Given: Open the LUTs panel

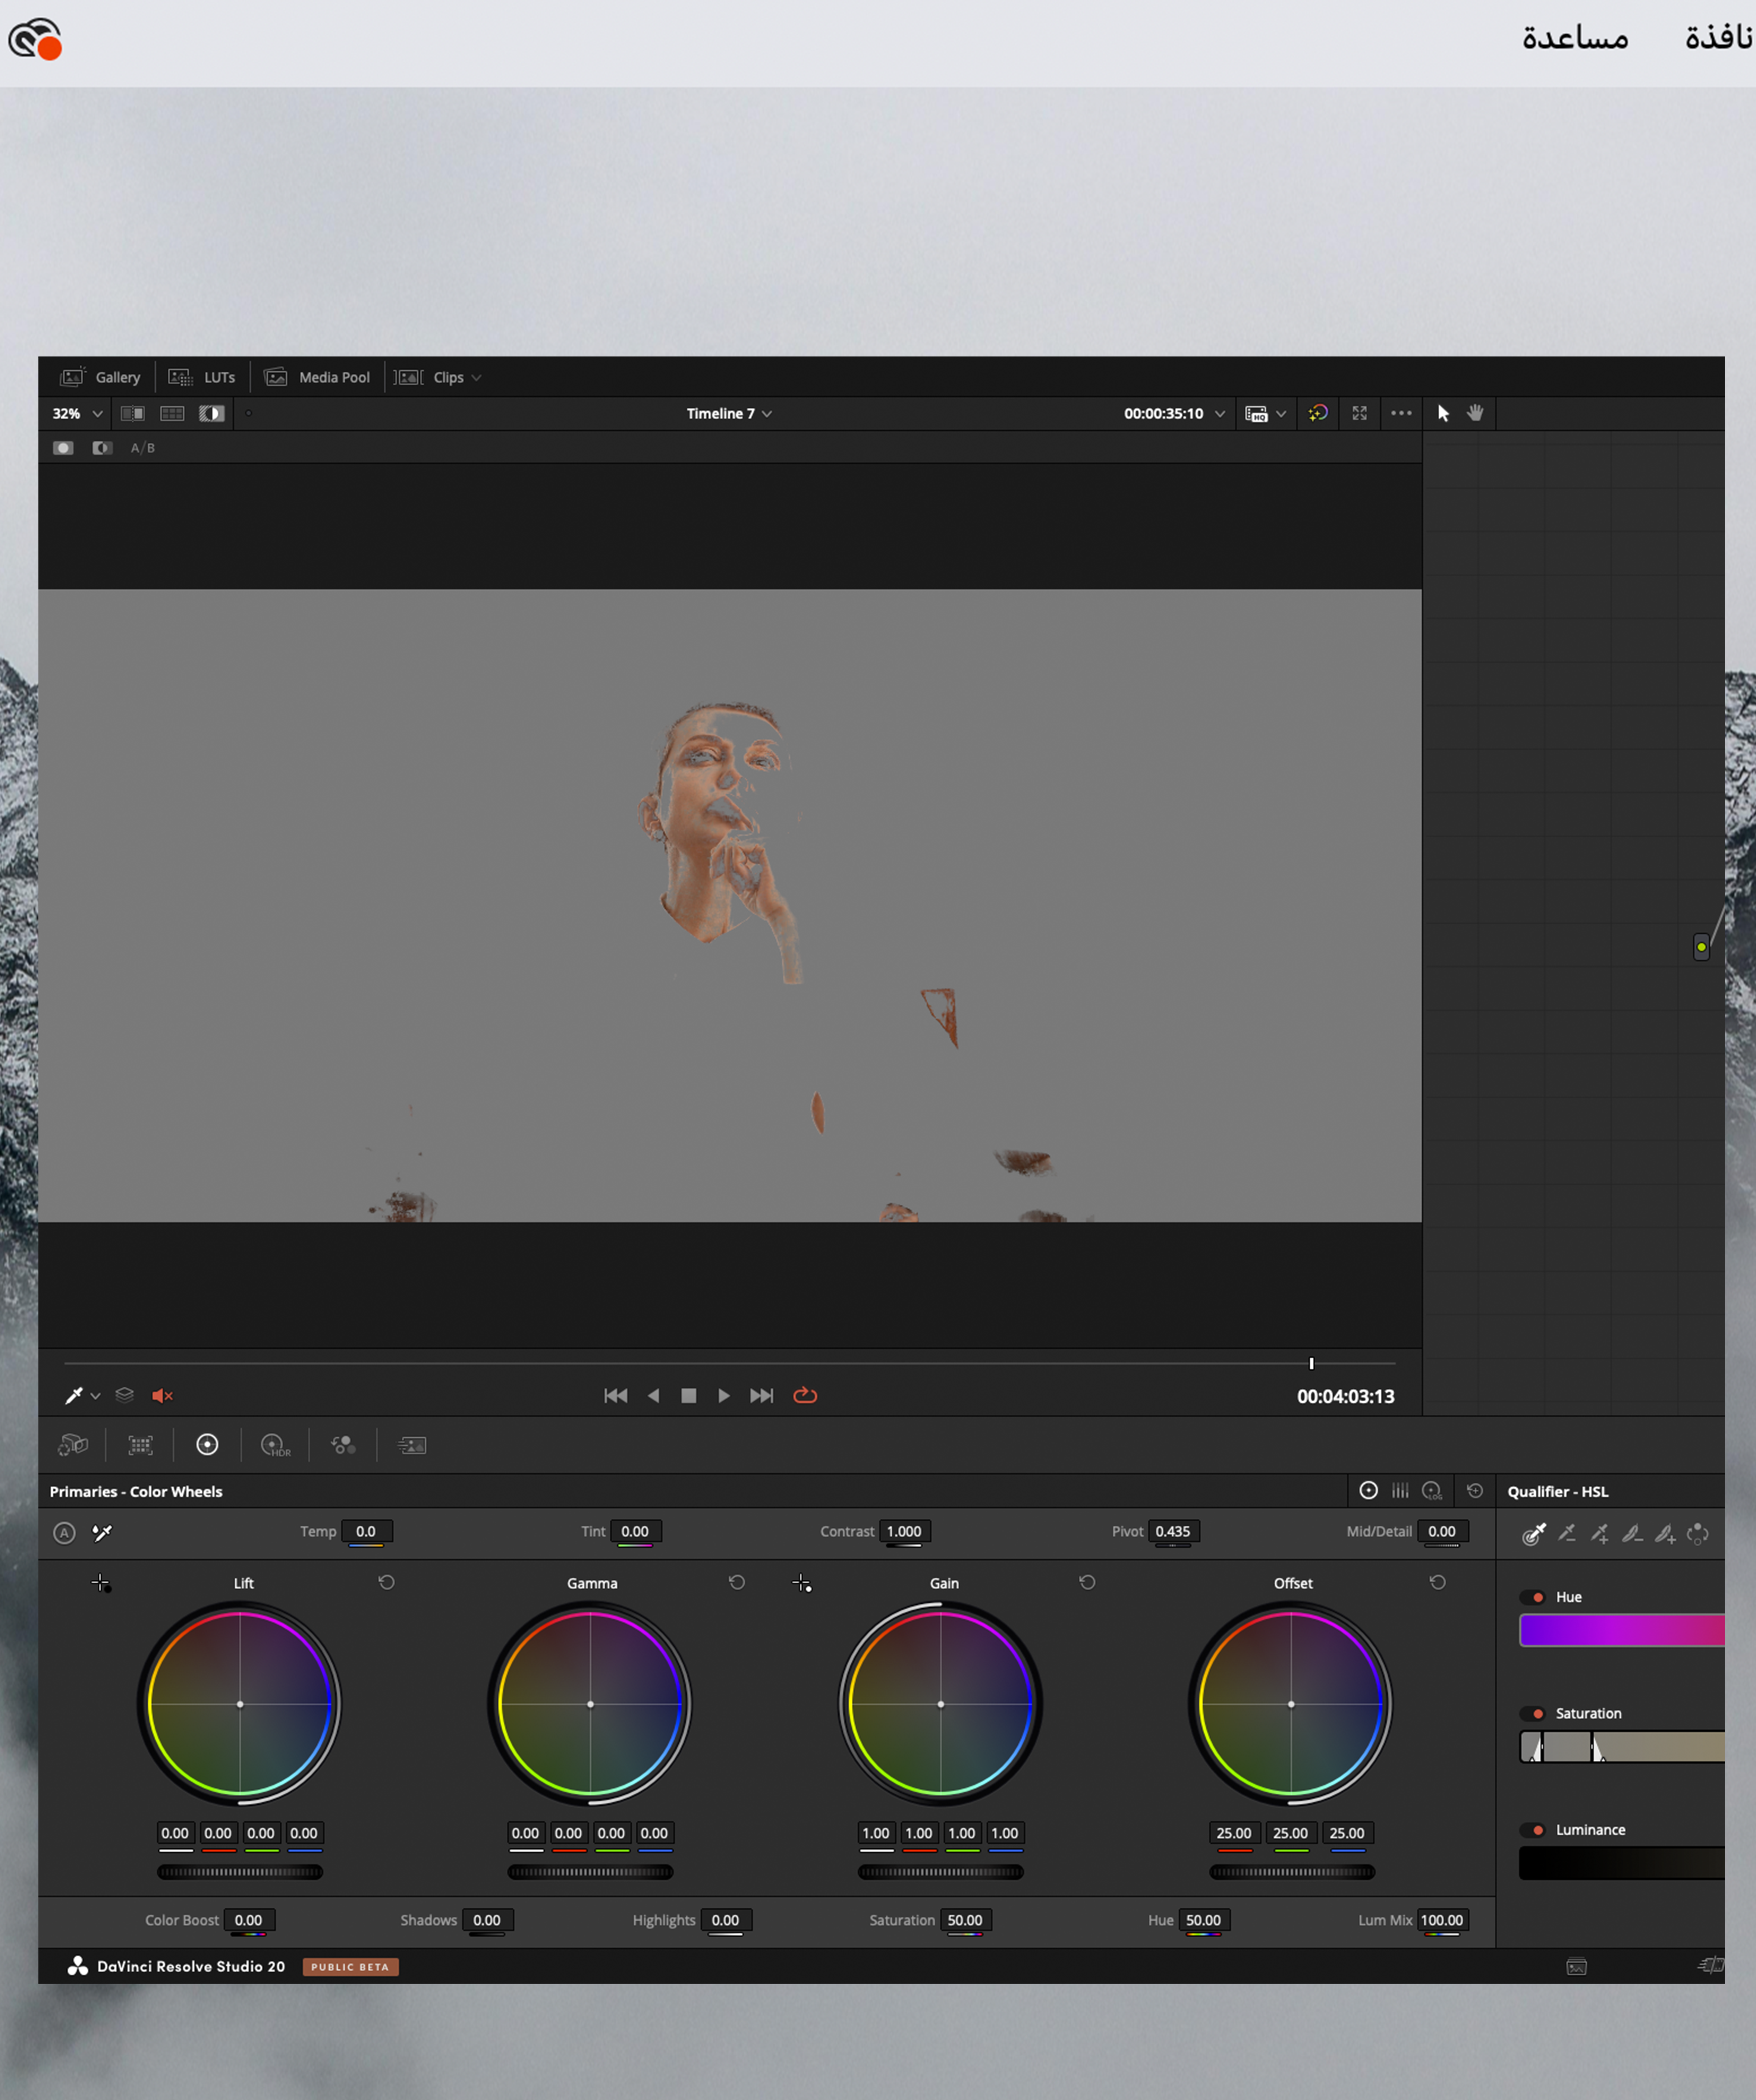Looking at the screenshot, I should [202, 377].
